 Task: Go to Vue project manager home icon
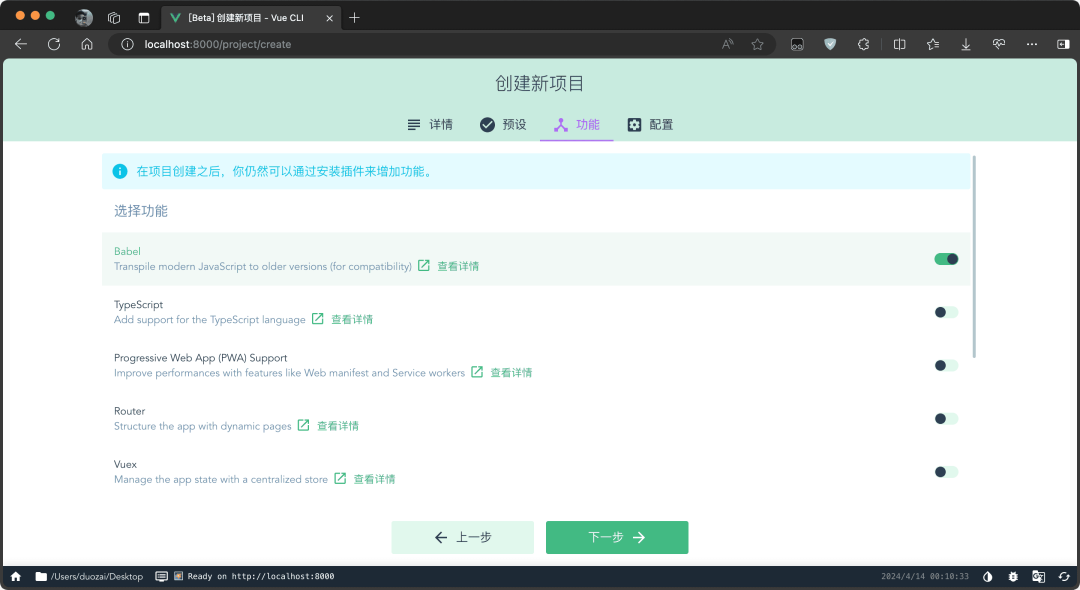tap(16, 576)
